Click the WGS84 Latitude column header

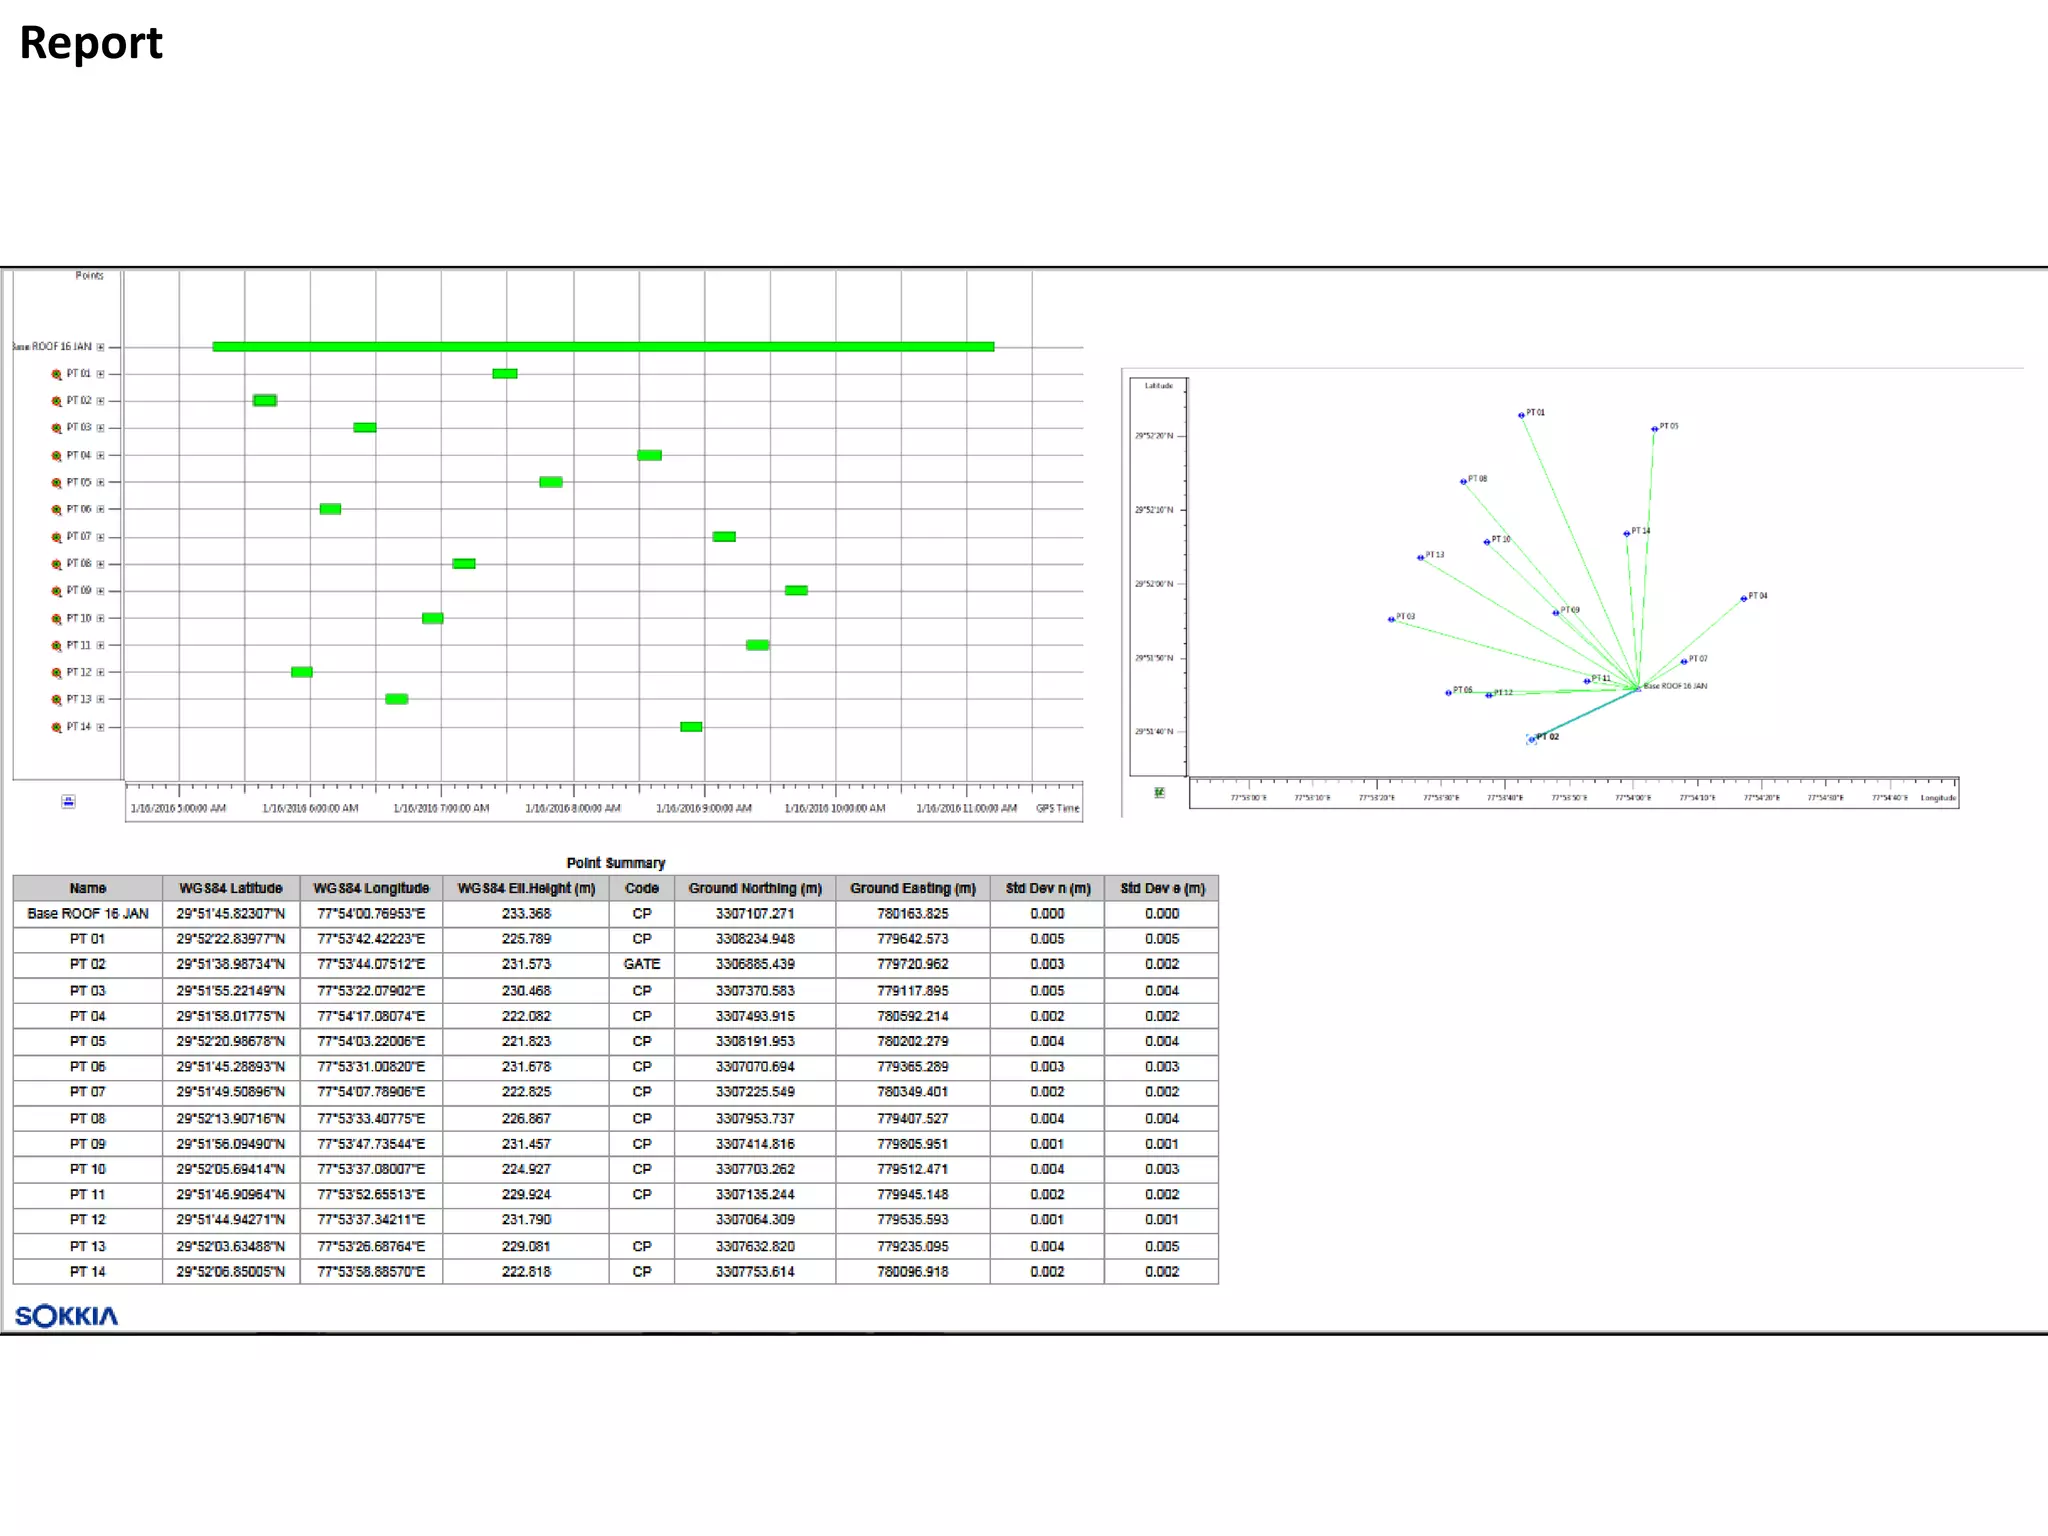pos(231,888)
